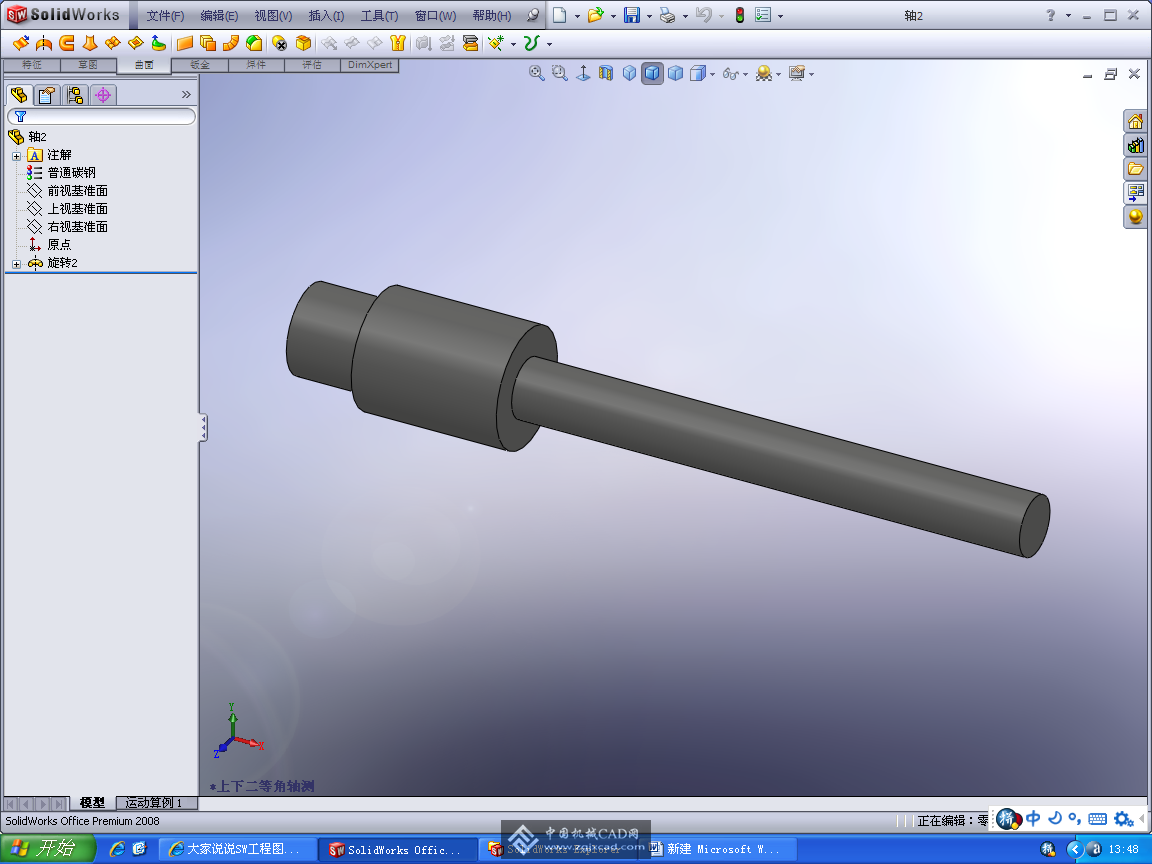The image size is (1152, 864).
Task: Open the options dropdown arrow
Action: [780, 15]
